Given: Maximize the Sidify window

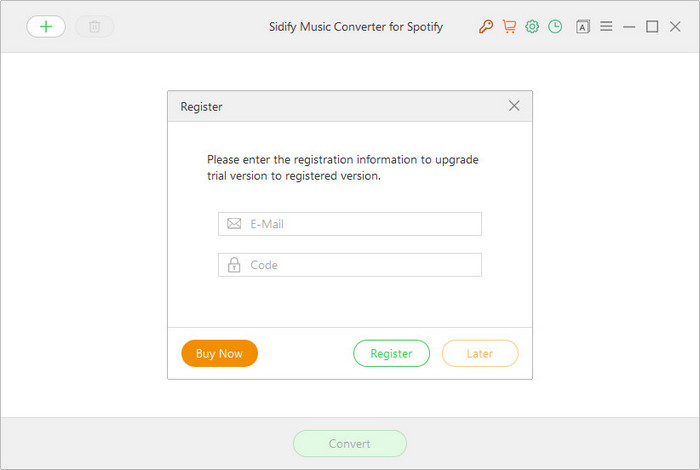Looking at the screenshot, I should coord(652,27).
